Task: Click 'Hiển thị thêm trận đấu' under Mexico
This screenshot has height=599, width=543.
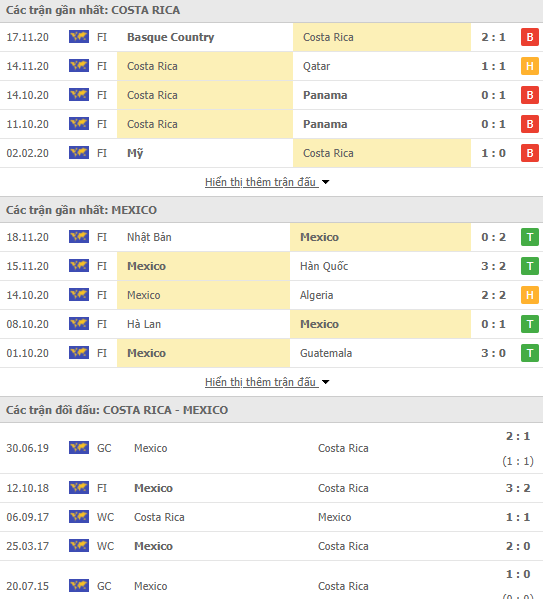Action: click(261, 382)
